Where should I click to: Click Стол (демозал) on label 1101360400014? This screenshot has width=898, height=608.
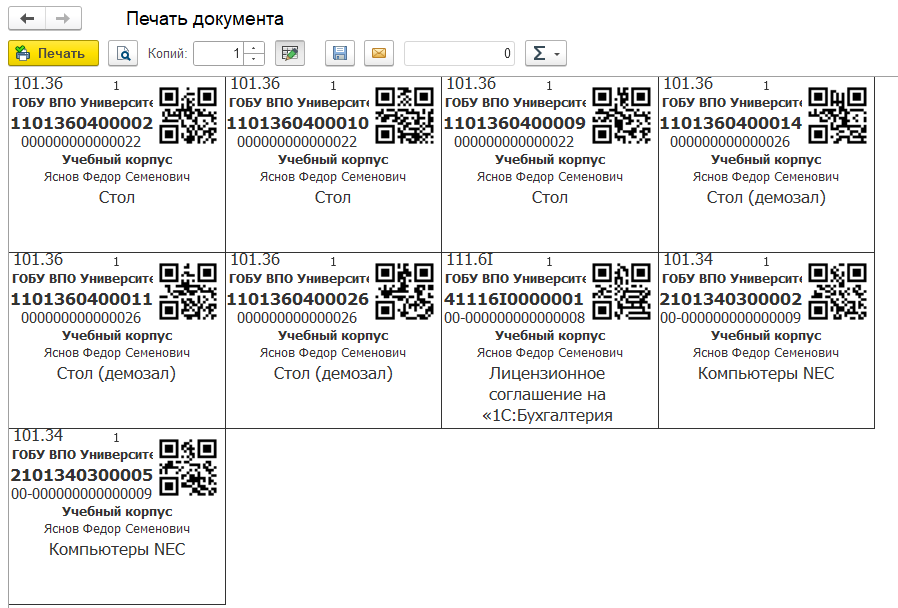(766, 198)
